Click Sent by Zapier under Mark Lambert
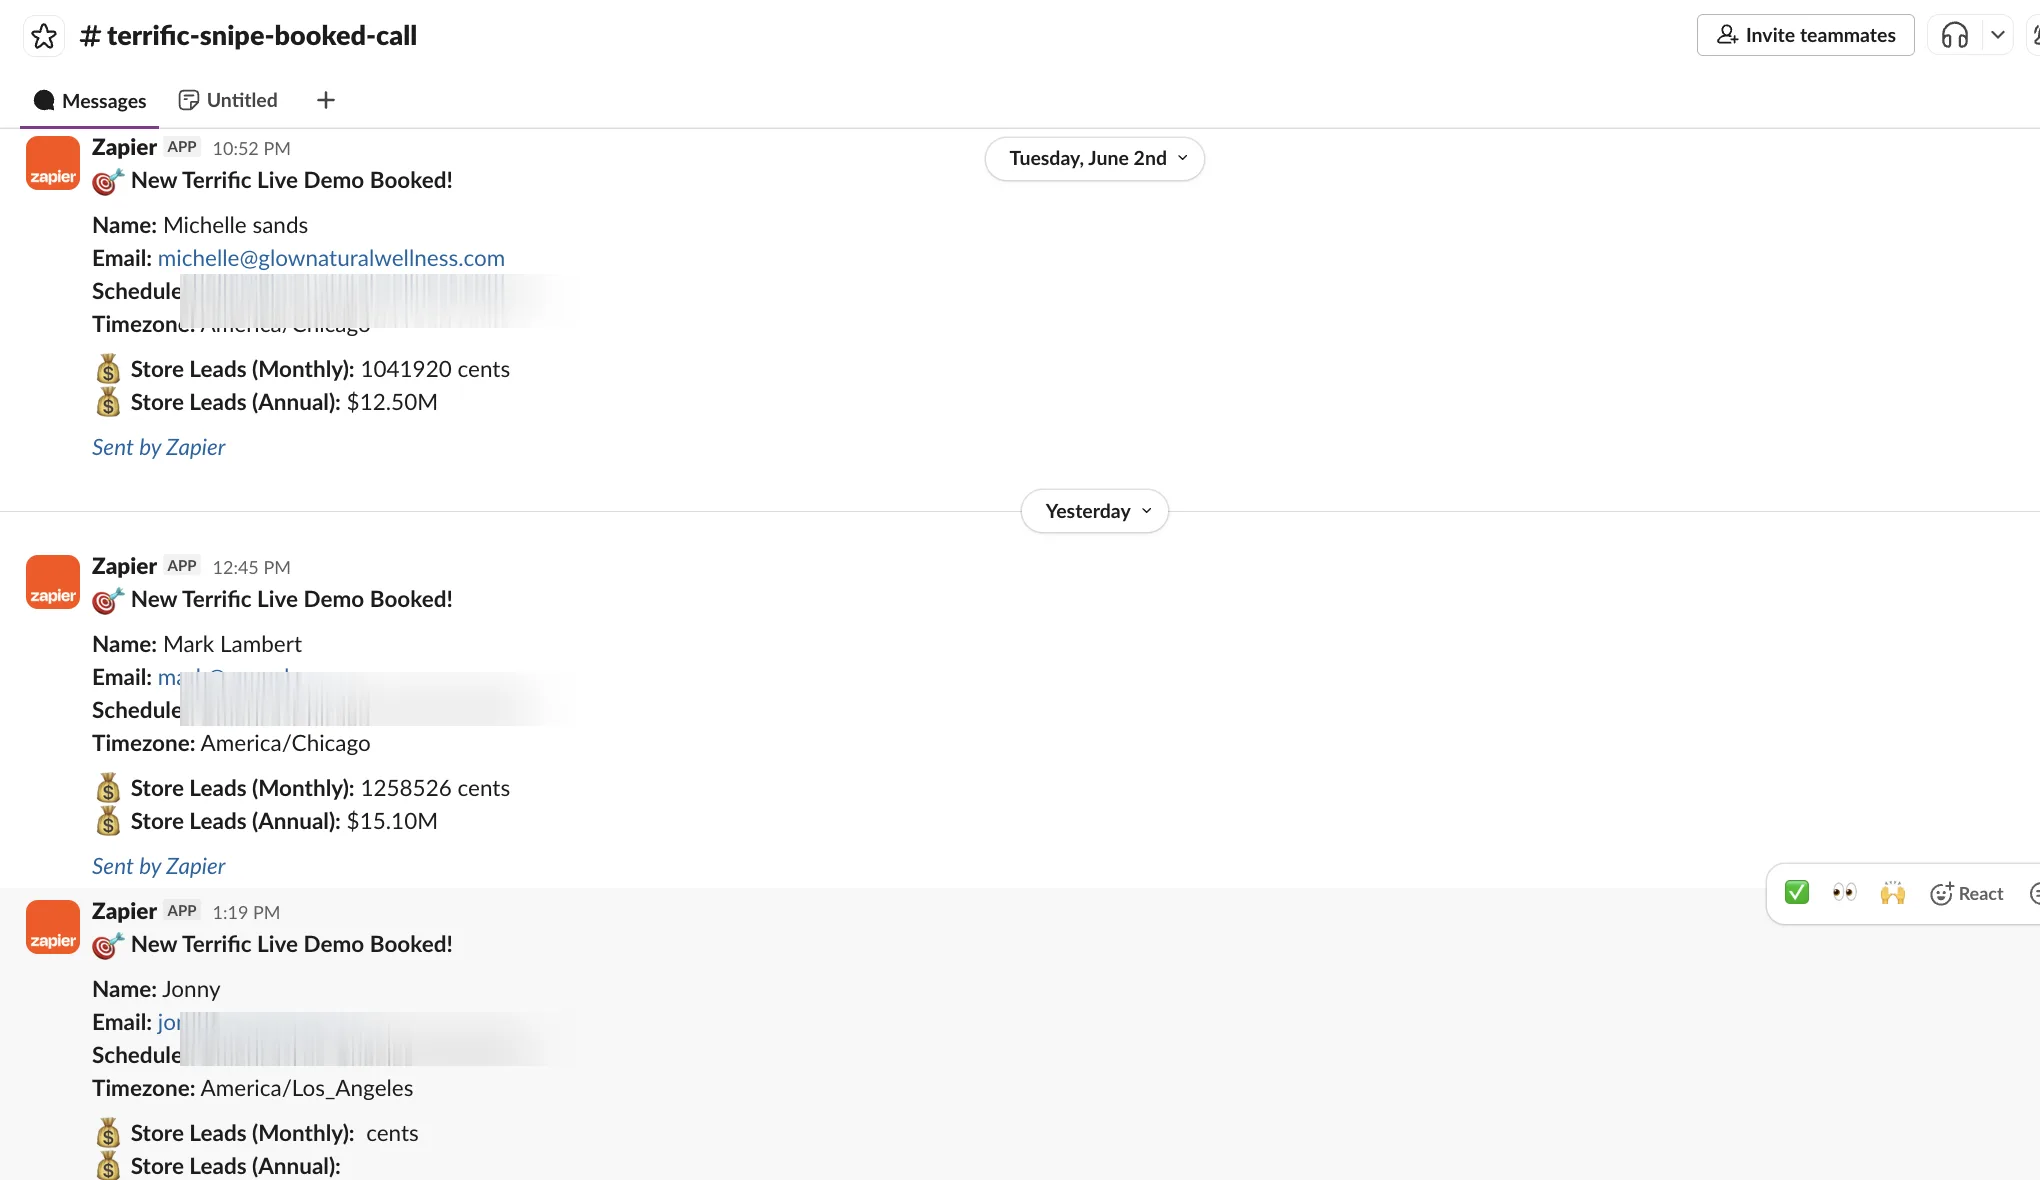Screen dimensions: 2040x1180 (159, 866)
